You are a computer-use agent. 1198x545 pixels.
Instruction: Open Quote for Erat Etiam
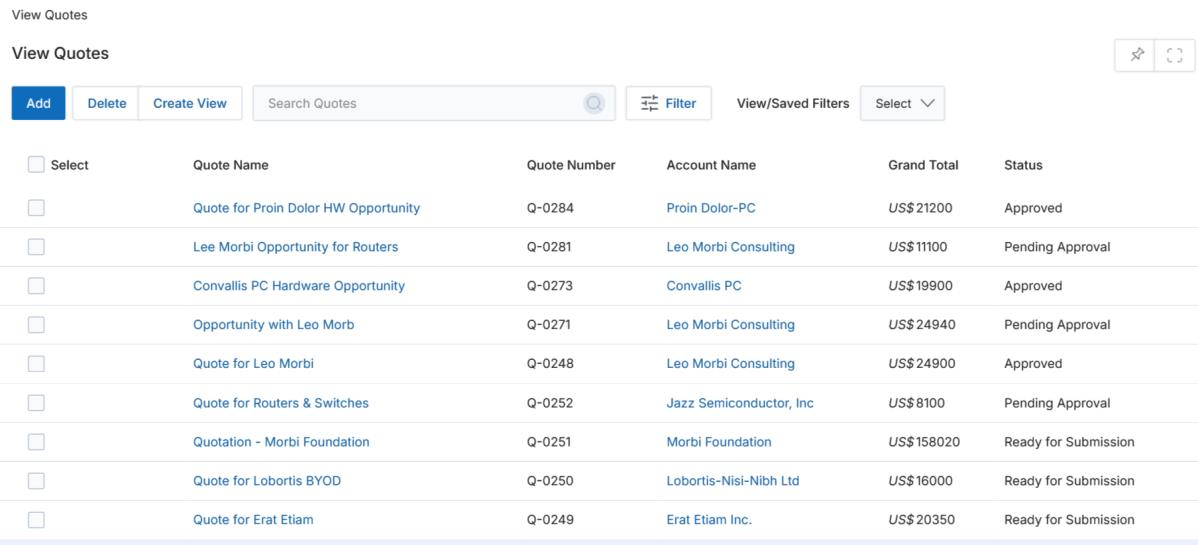click(x=253, y=520)
